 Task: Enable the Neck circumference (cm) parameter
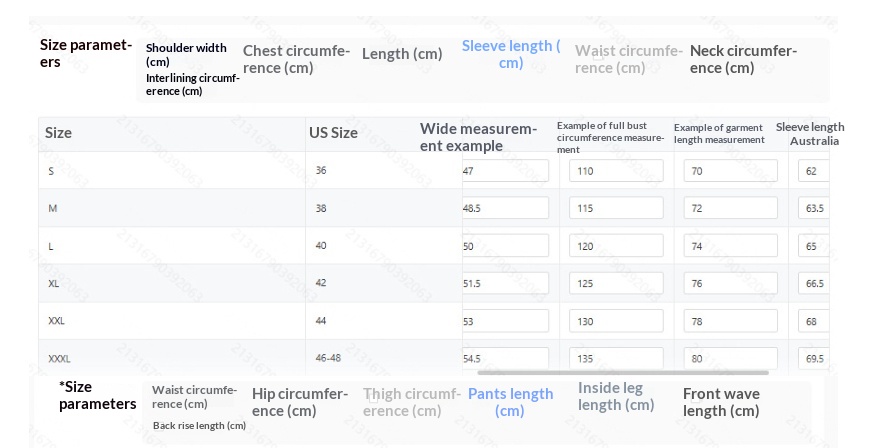pyautogui.click(x=743, y=60)
